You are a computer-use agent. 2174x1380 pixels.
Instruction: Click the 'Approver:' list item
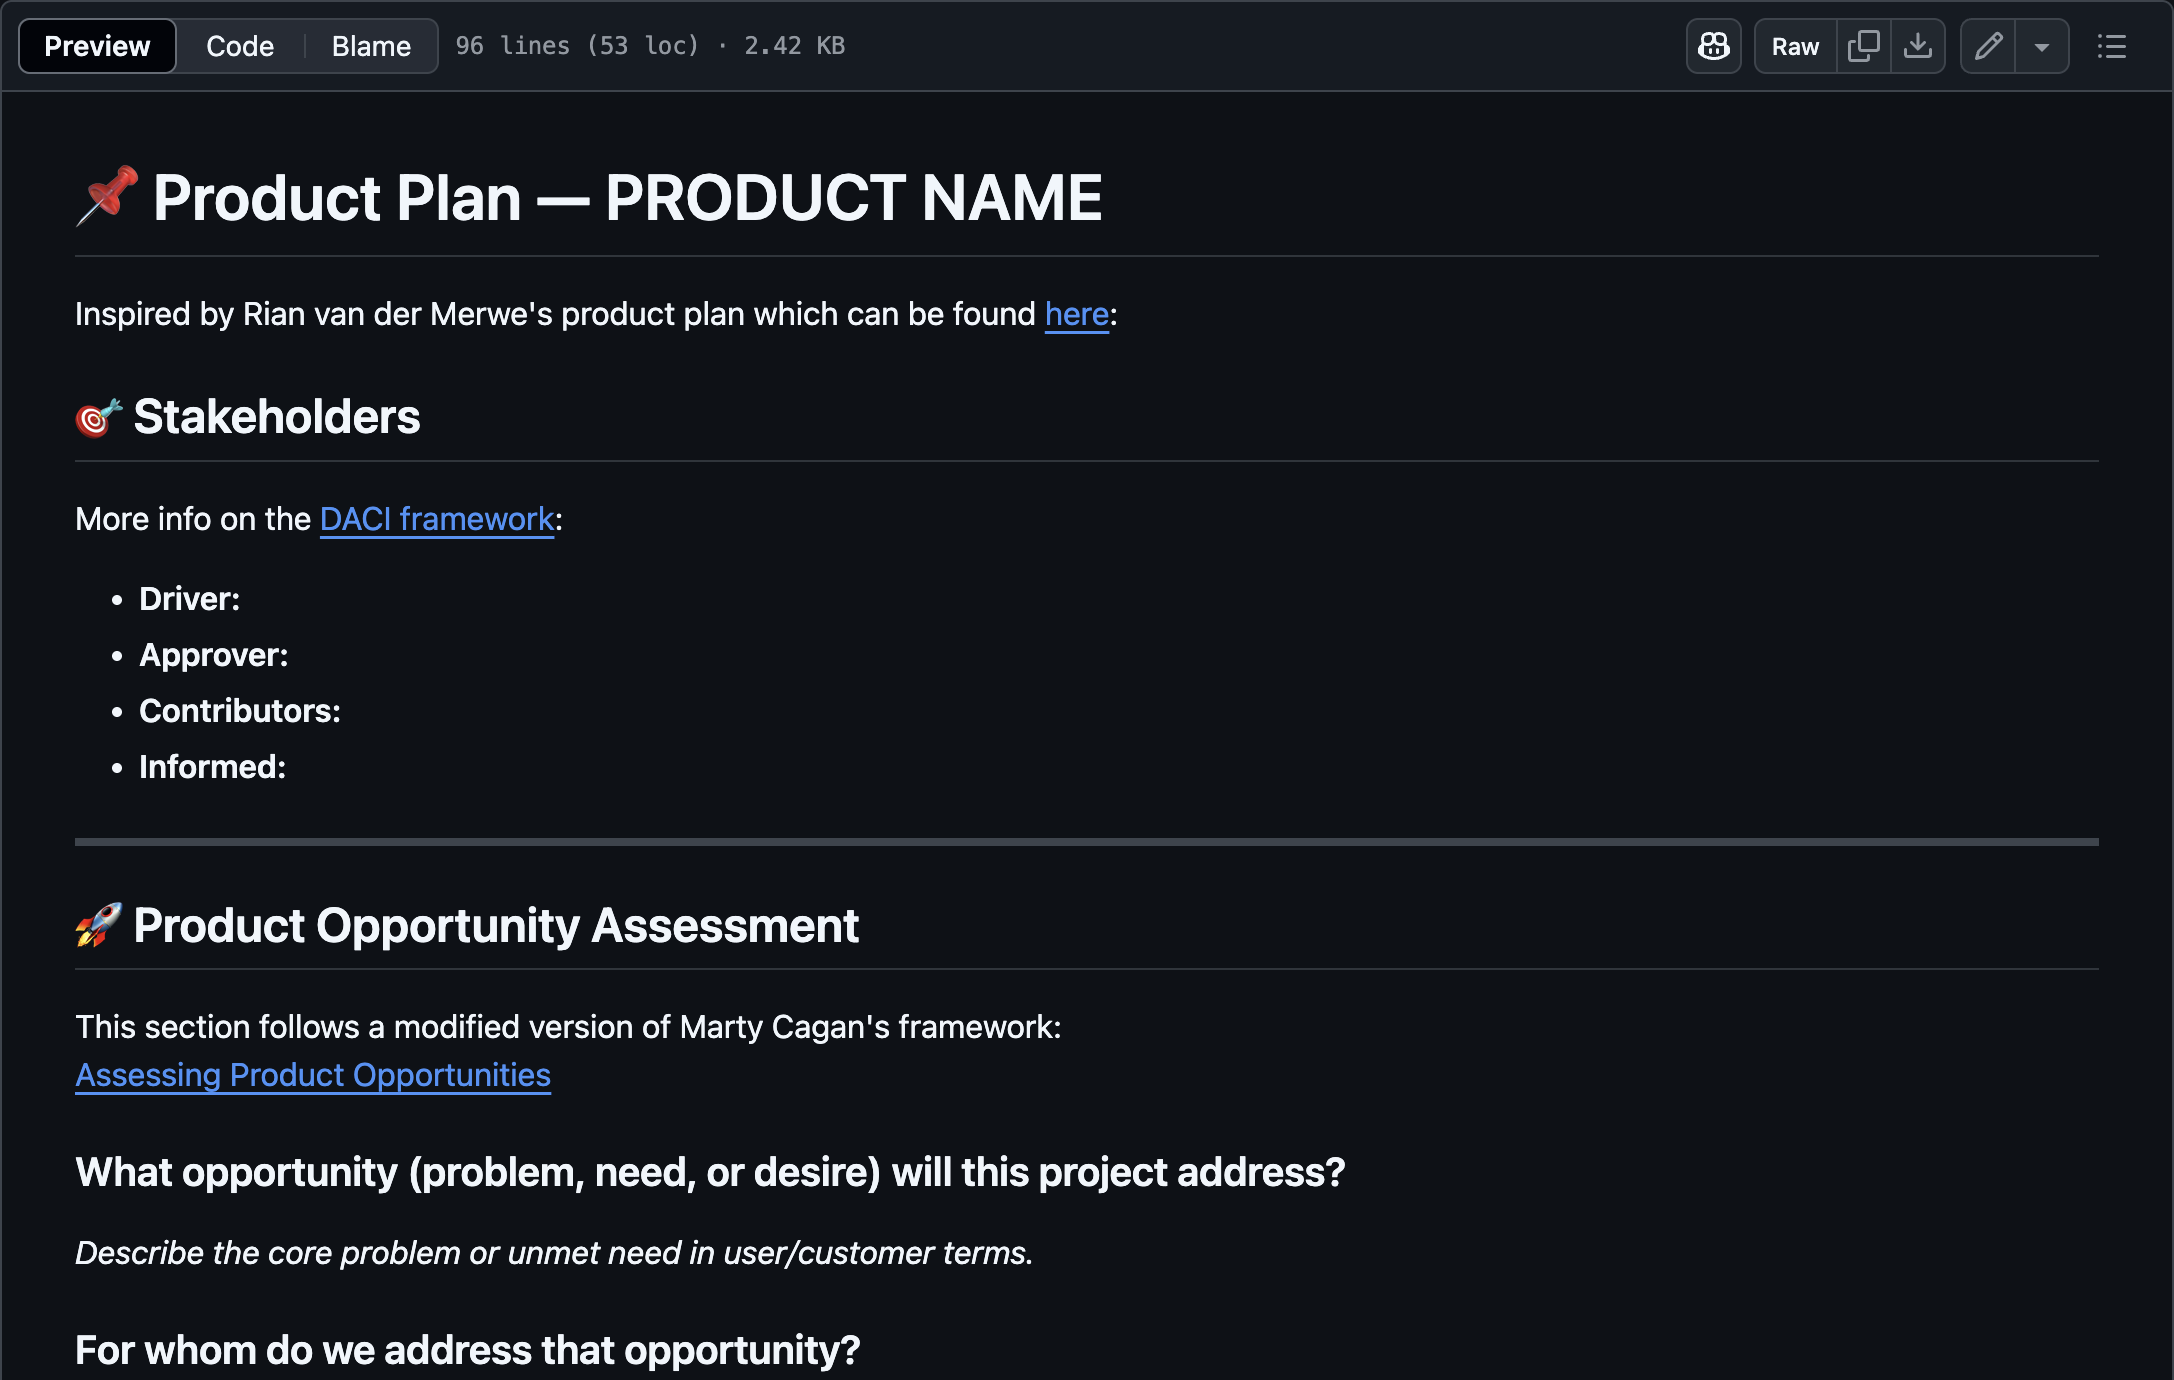[x=213, y=655]
